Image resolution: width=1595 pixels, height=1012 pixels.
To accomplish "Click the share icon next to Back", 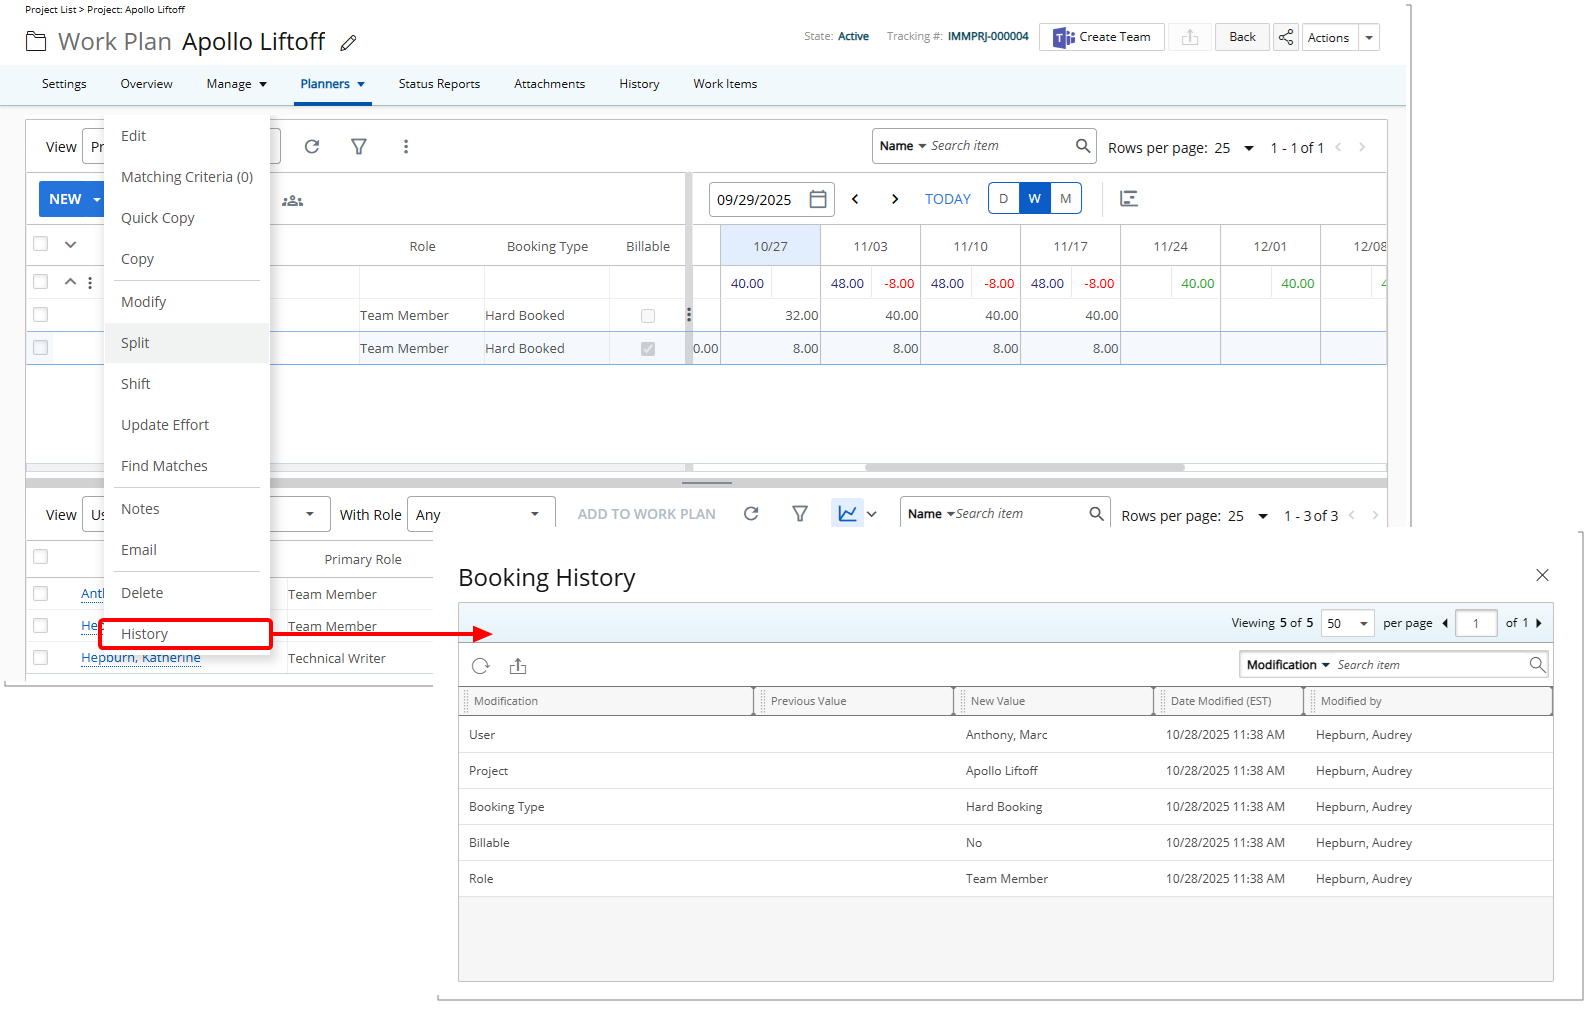I will point(1286,37).
